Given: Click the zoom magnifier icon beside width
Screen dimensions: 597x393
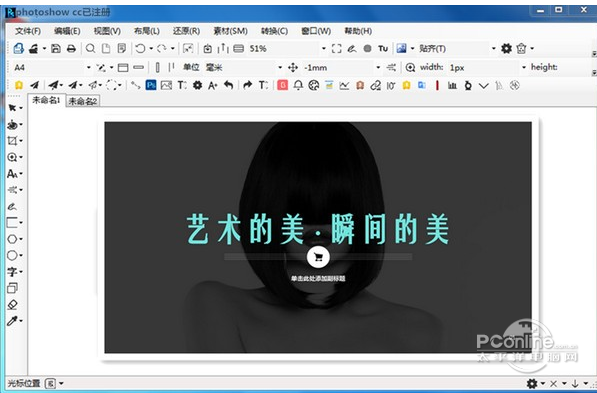Looking at the screenshot, I should (410, 67).
